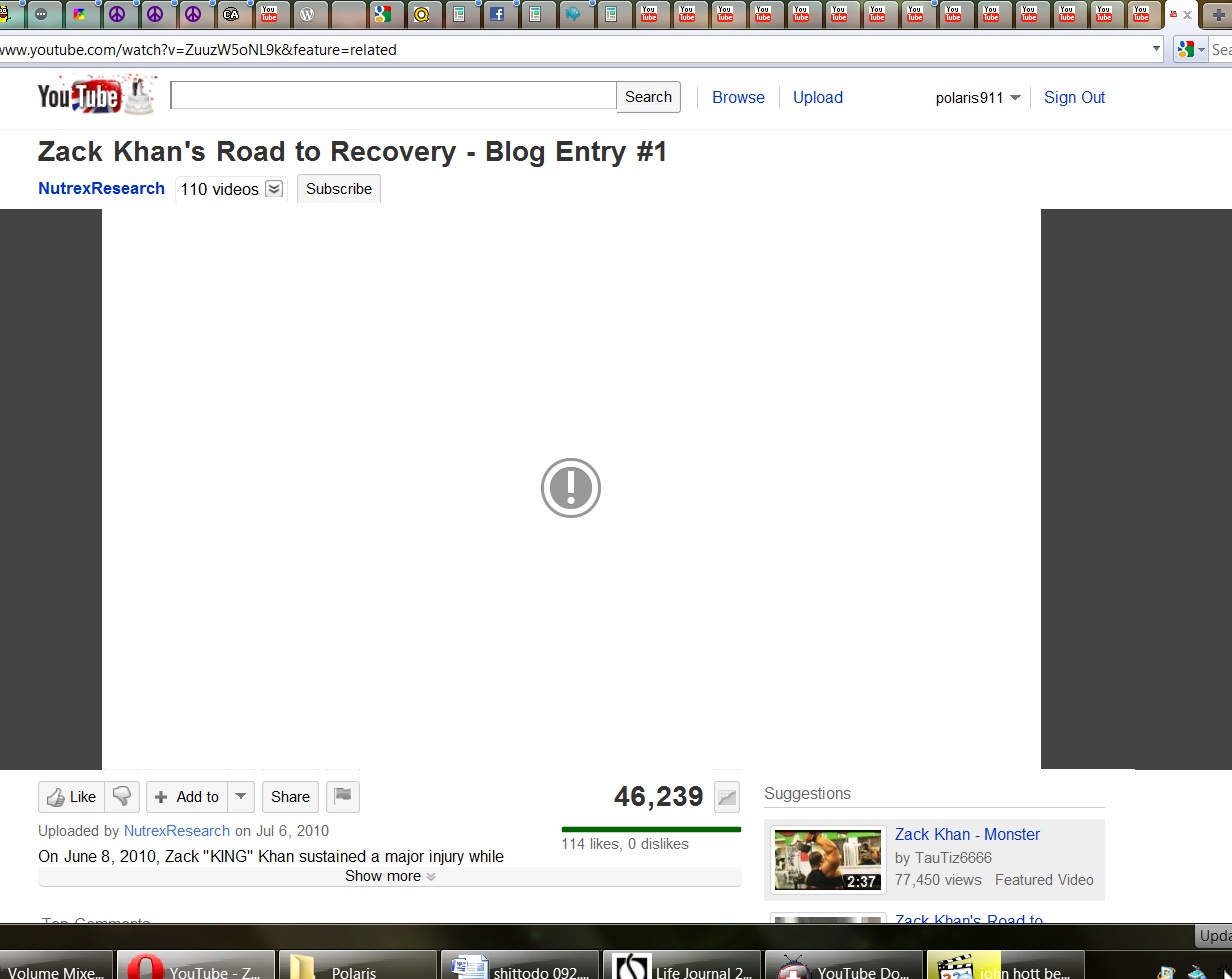This screenshot has width=1232, height=979.
Task: Open the Add to dropdown arrow
Action: click(240, 797)
